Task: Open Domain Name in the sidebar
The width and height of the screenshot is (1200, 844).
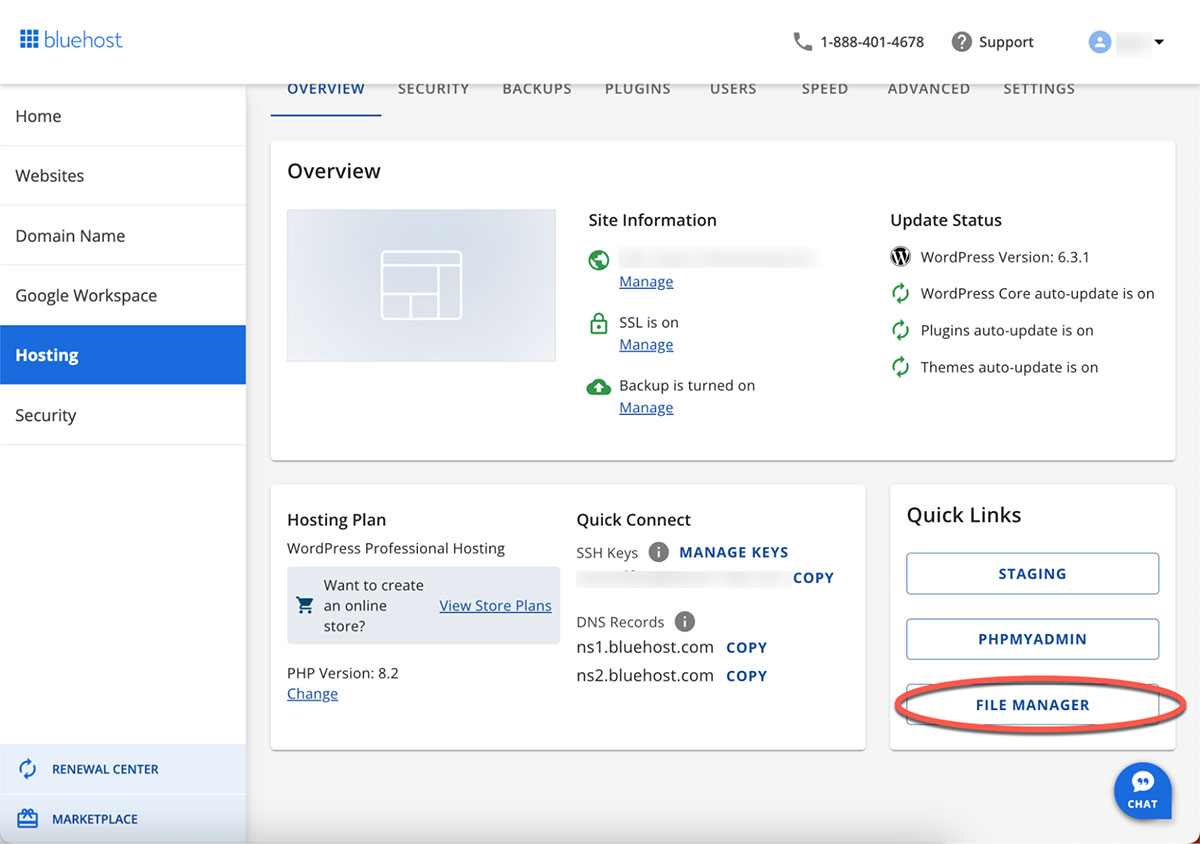Action: 123,236
